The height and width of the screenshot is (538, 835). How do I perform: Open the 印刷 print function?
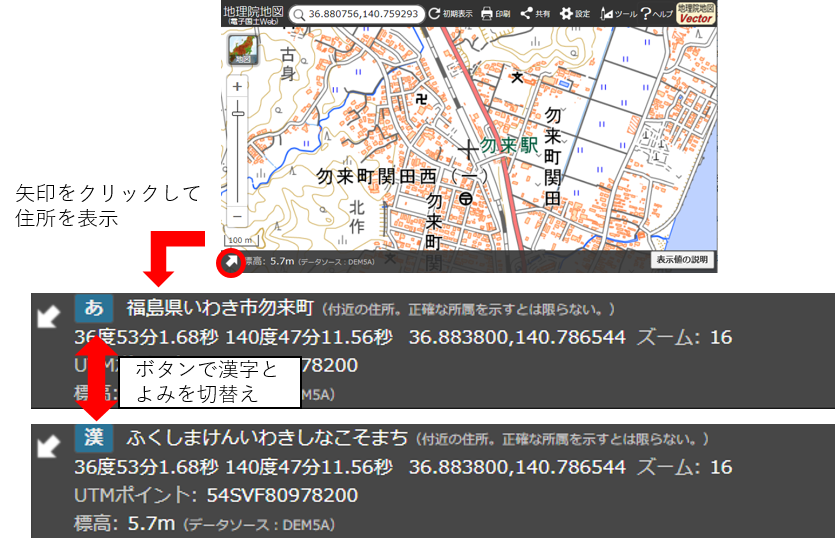click(495, 14)
